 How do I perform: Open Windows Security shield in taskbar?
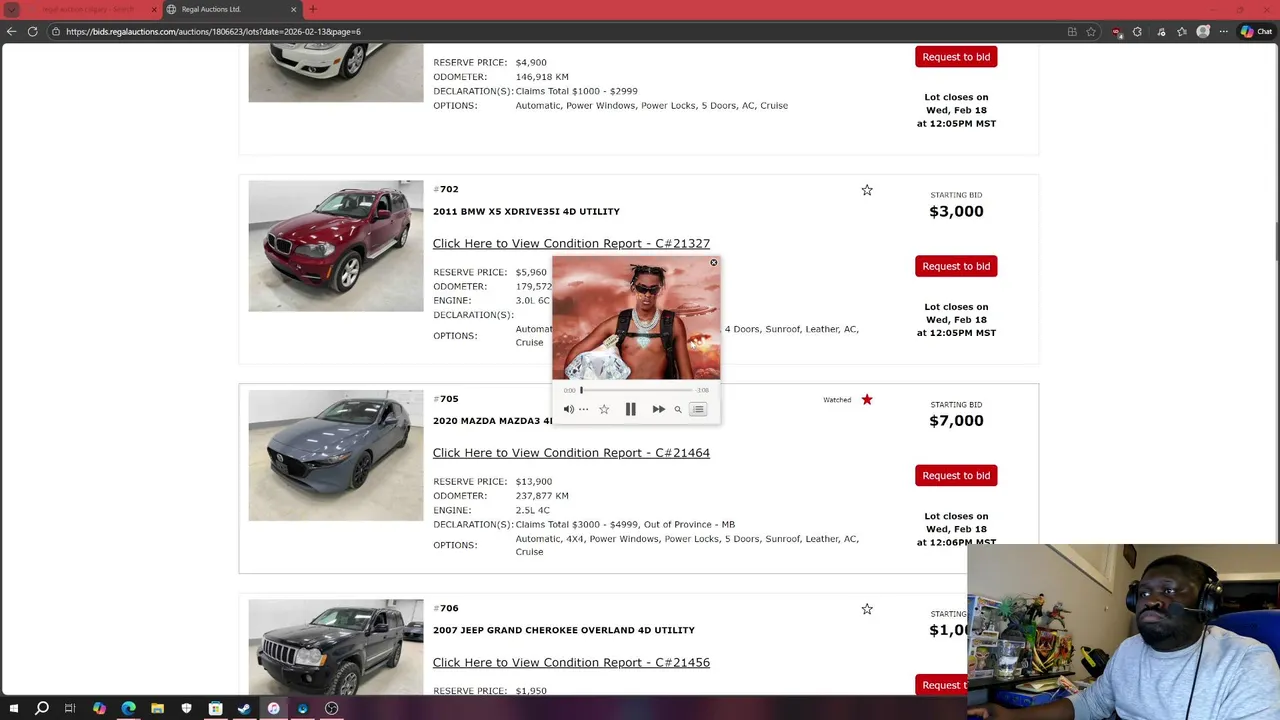pyautogui.click(x=186, y=708)
